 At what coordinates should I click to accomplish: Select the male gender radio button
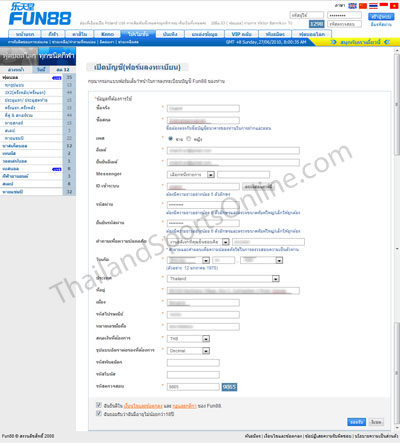click(171, 139)
